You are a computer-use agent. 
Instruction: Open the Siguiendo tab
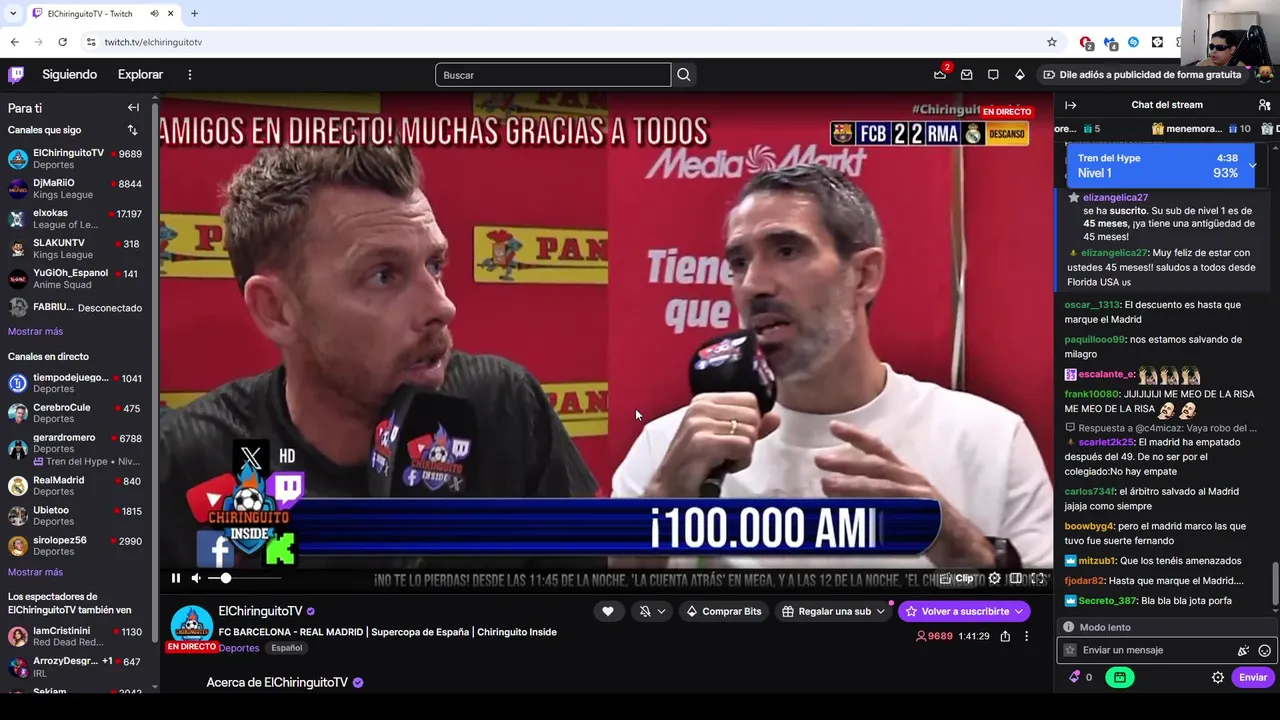pyautogui.click(x=70, y=75)
